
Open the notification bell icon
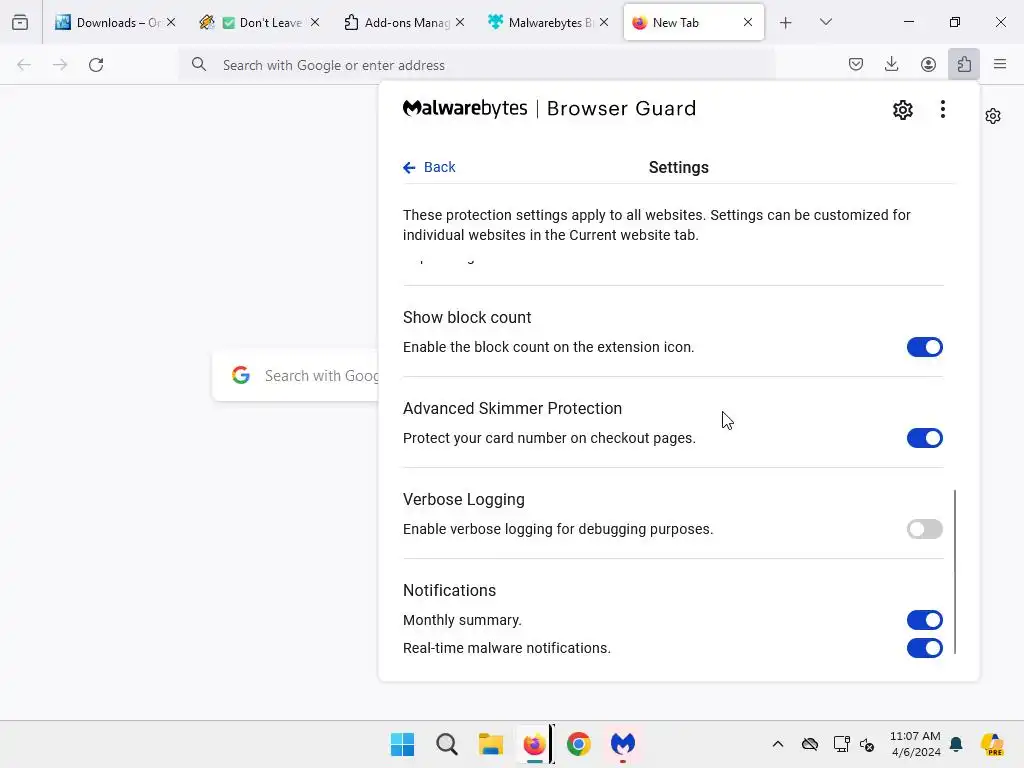pyautogui.click(x=956, y=744)
